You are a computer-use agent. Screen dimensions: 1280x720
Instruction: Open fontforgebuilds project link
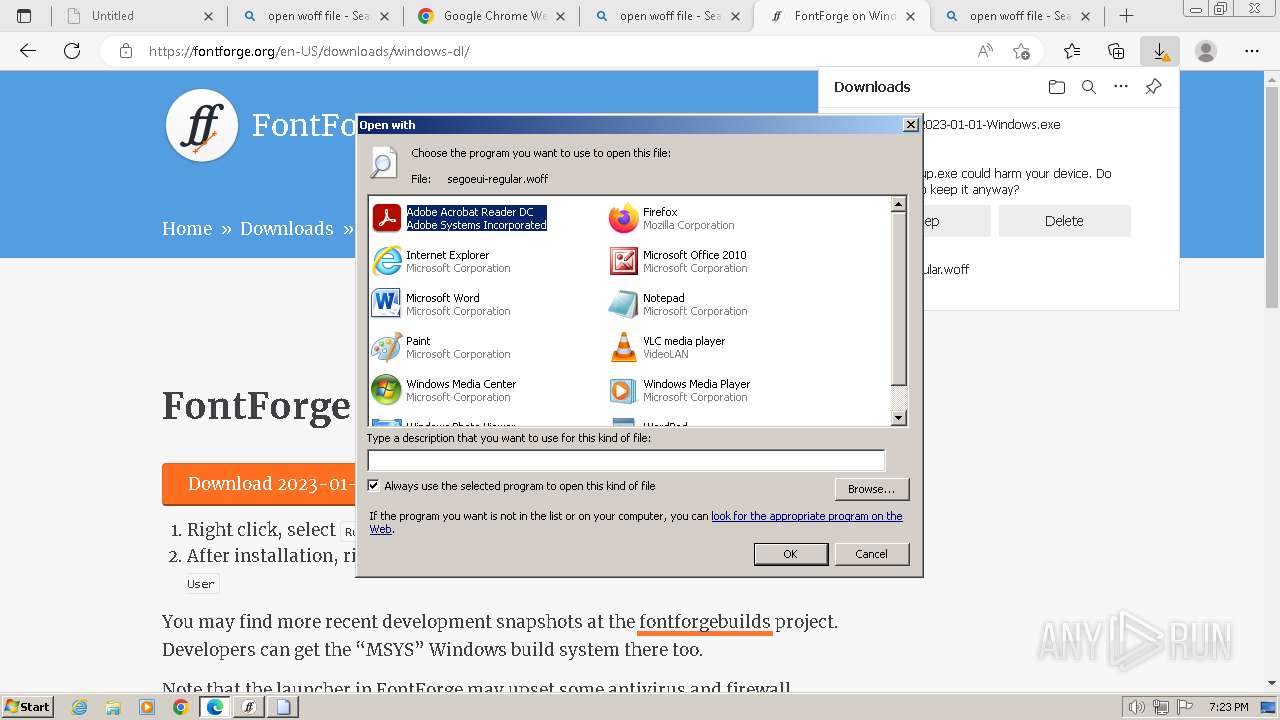point(705,622)
